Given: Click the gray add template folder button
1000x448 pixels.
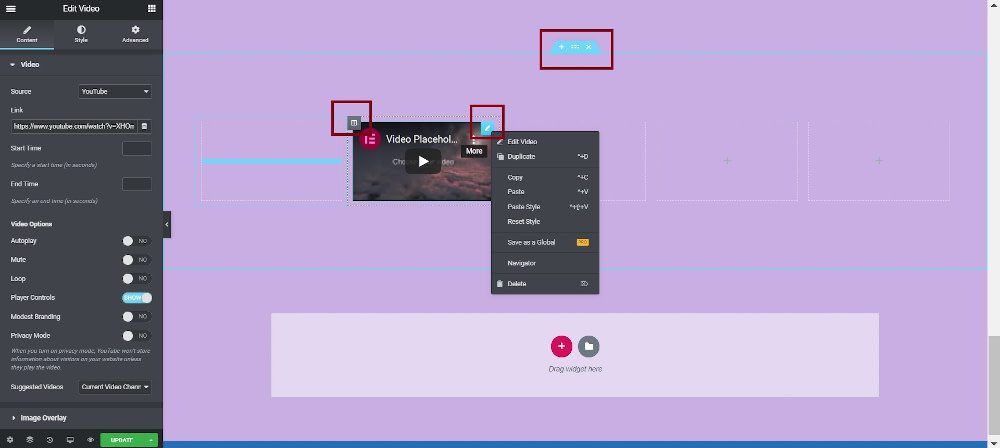Looking at the screenshot, I should tap(589, 346).
